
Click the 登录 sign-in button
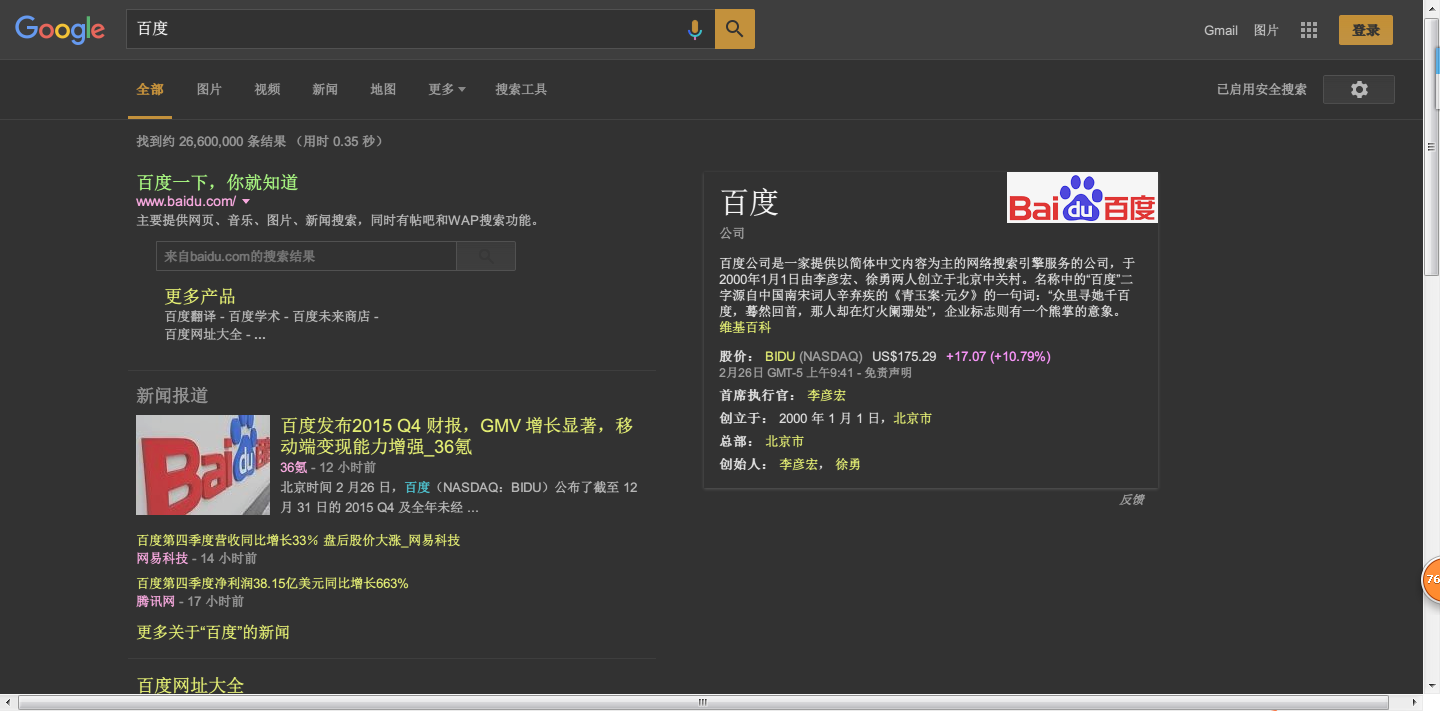(1366, 30)
